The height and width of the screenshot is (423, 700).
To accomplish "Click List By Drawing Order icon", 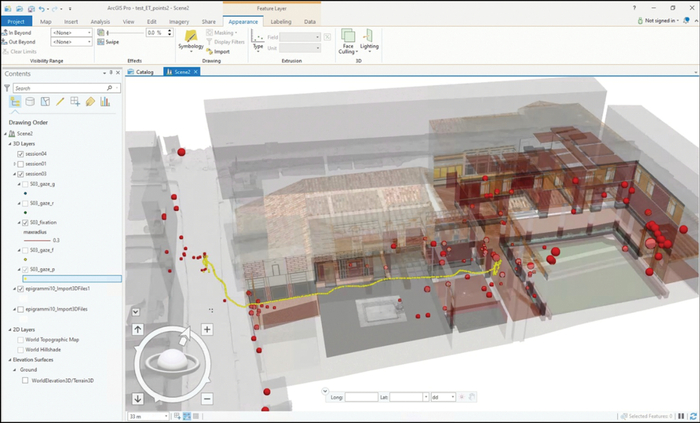I will point(15,101).
